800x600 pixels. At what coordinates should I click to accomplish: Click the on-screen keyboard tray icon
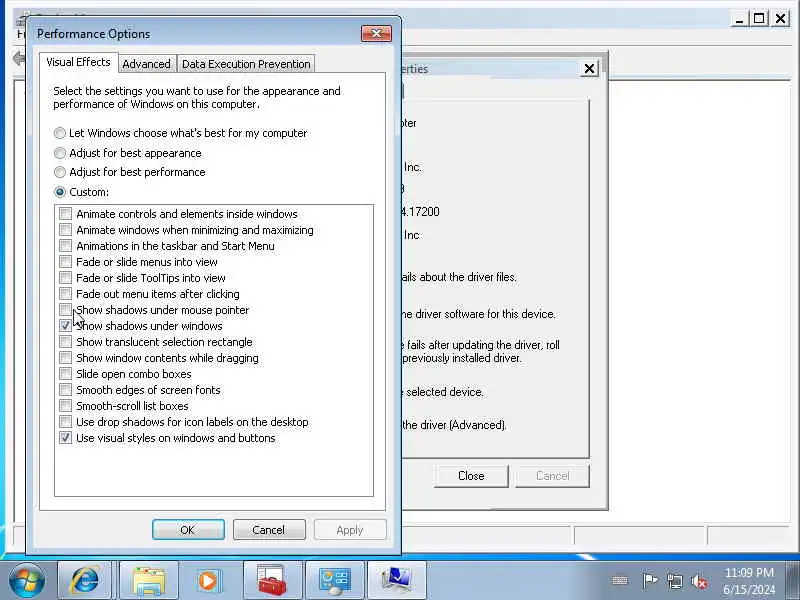point(619,581)
